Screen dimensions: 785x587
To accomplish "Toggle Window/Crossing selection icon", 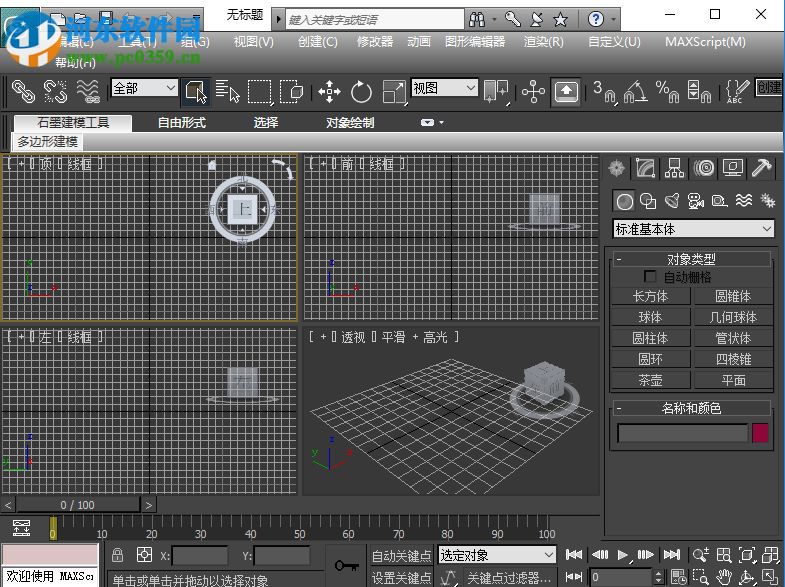I will (x=291, y=92).
